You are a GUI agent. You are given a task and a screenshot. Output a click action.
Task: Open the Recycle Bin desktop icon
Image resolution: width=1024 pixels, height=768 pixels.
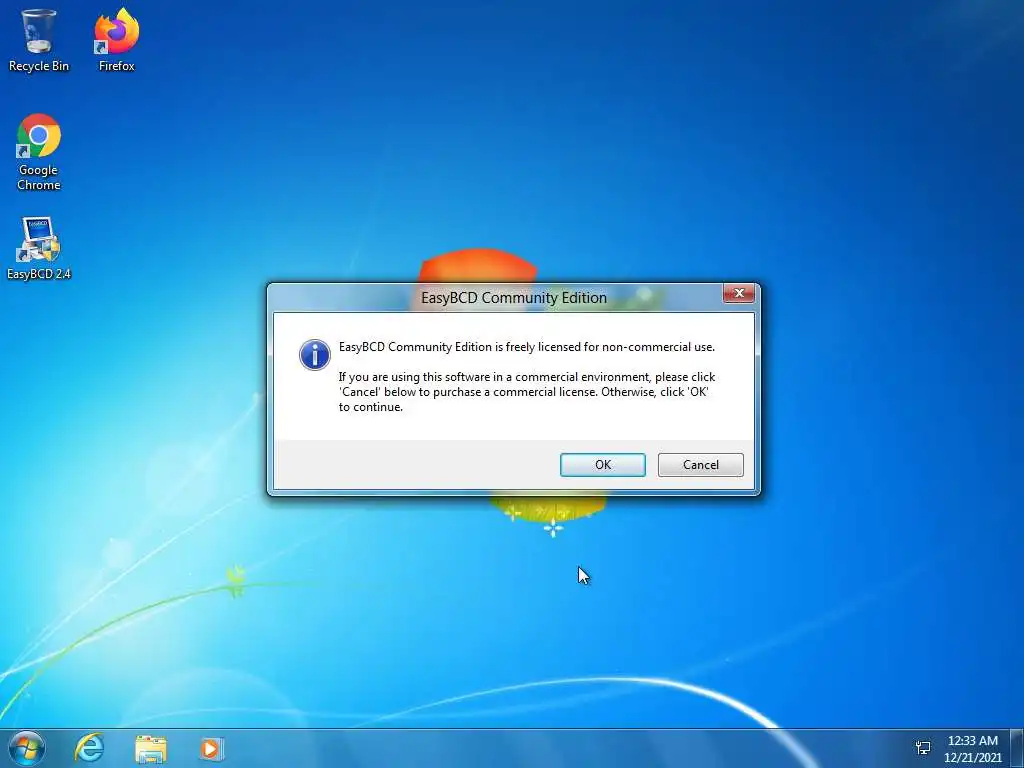(39, 40)
